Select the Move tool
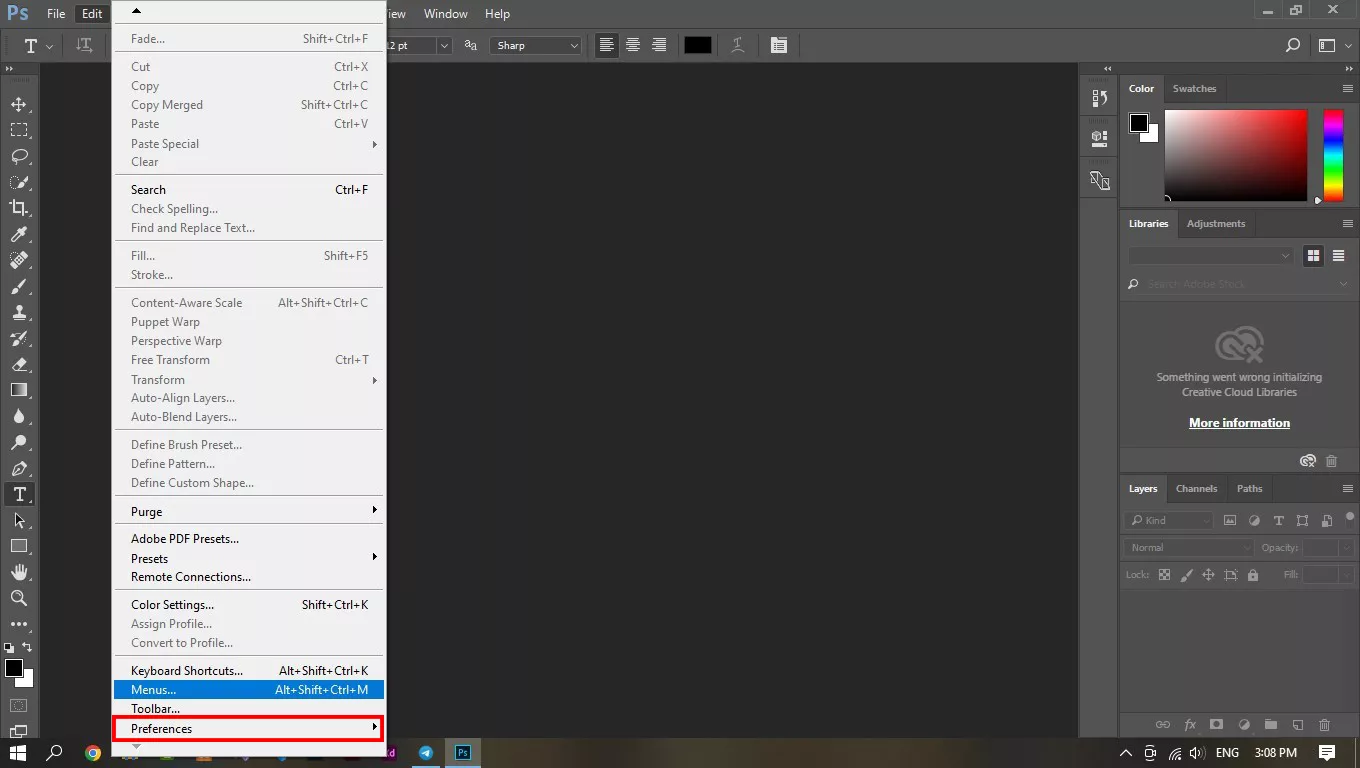This screenshot has height=768, width=1360. point(19,104)
